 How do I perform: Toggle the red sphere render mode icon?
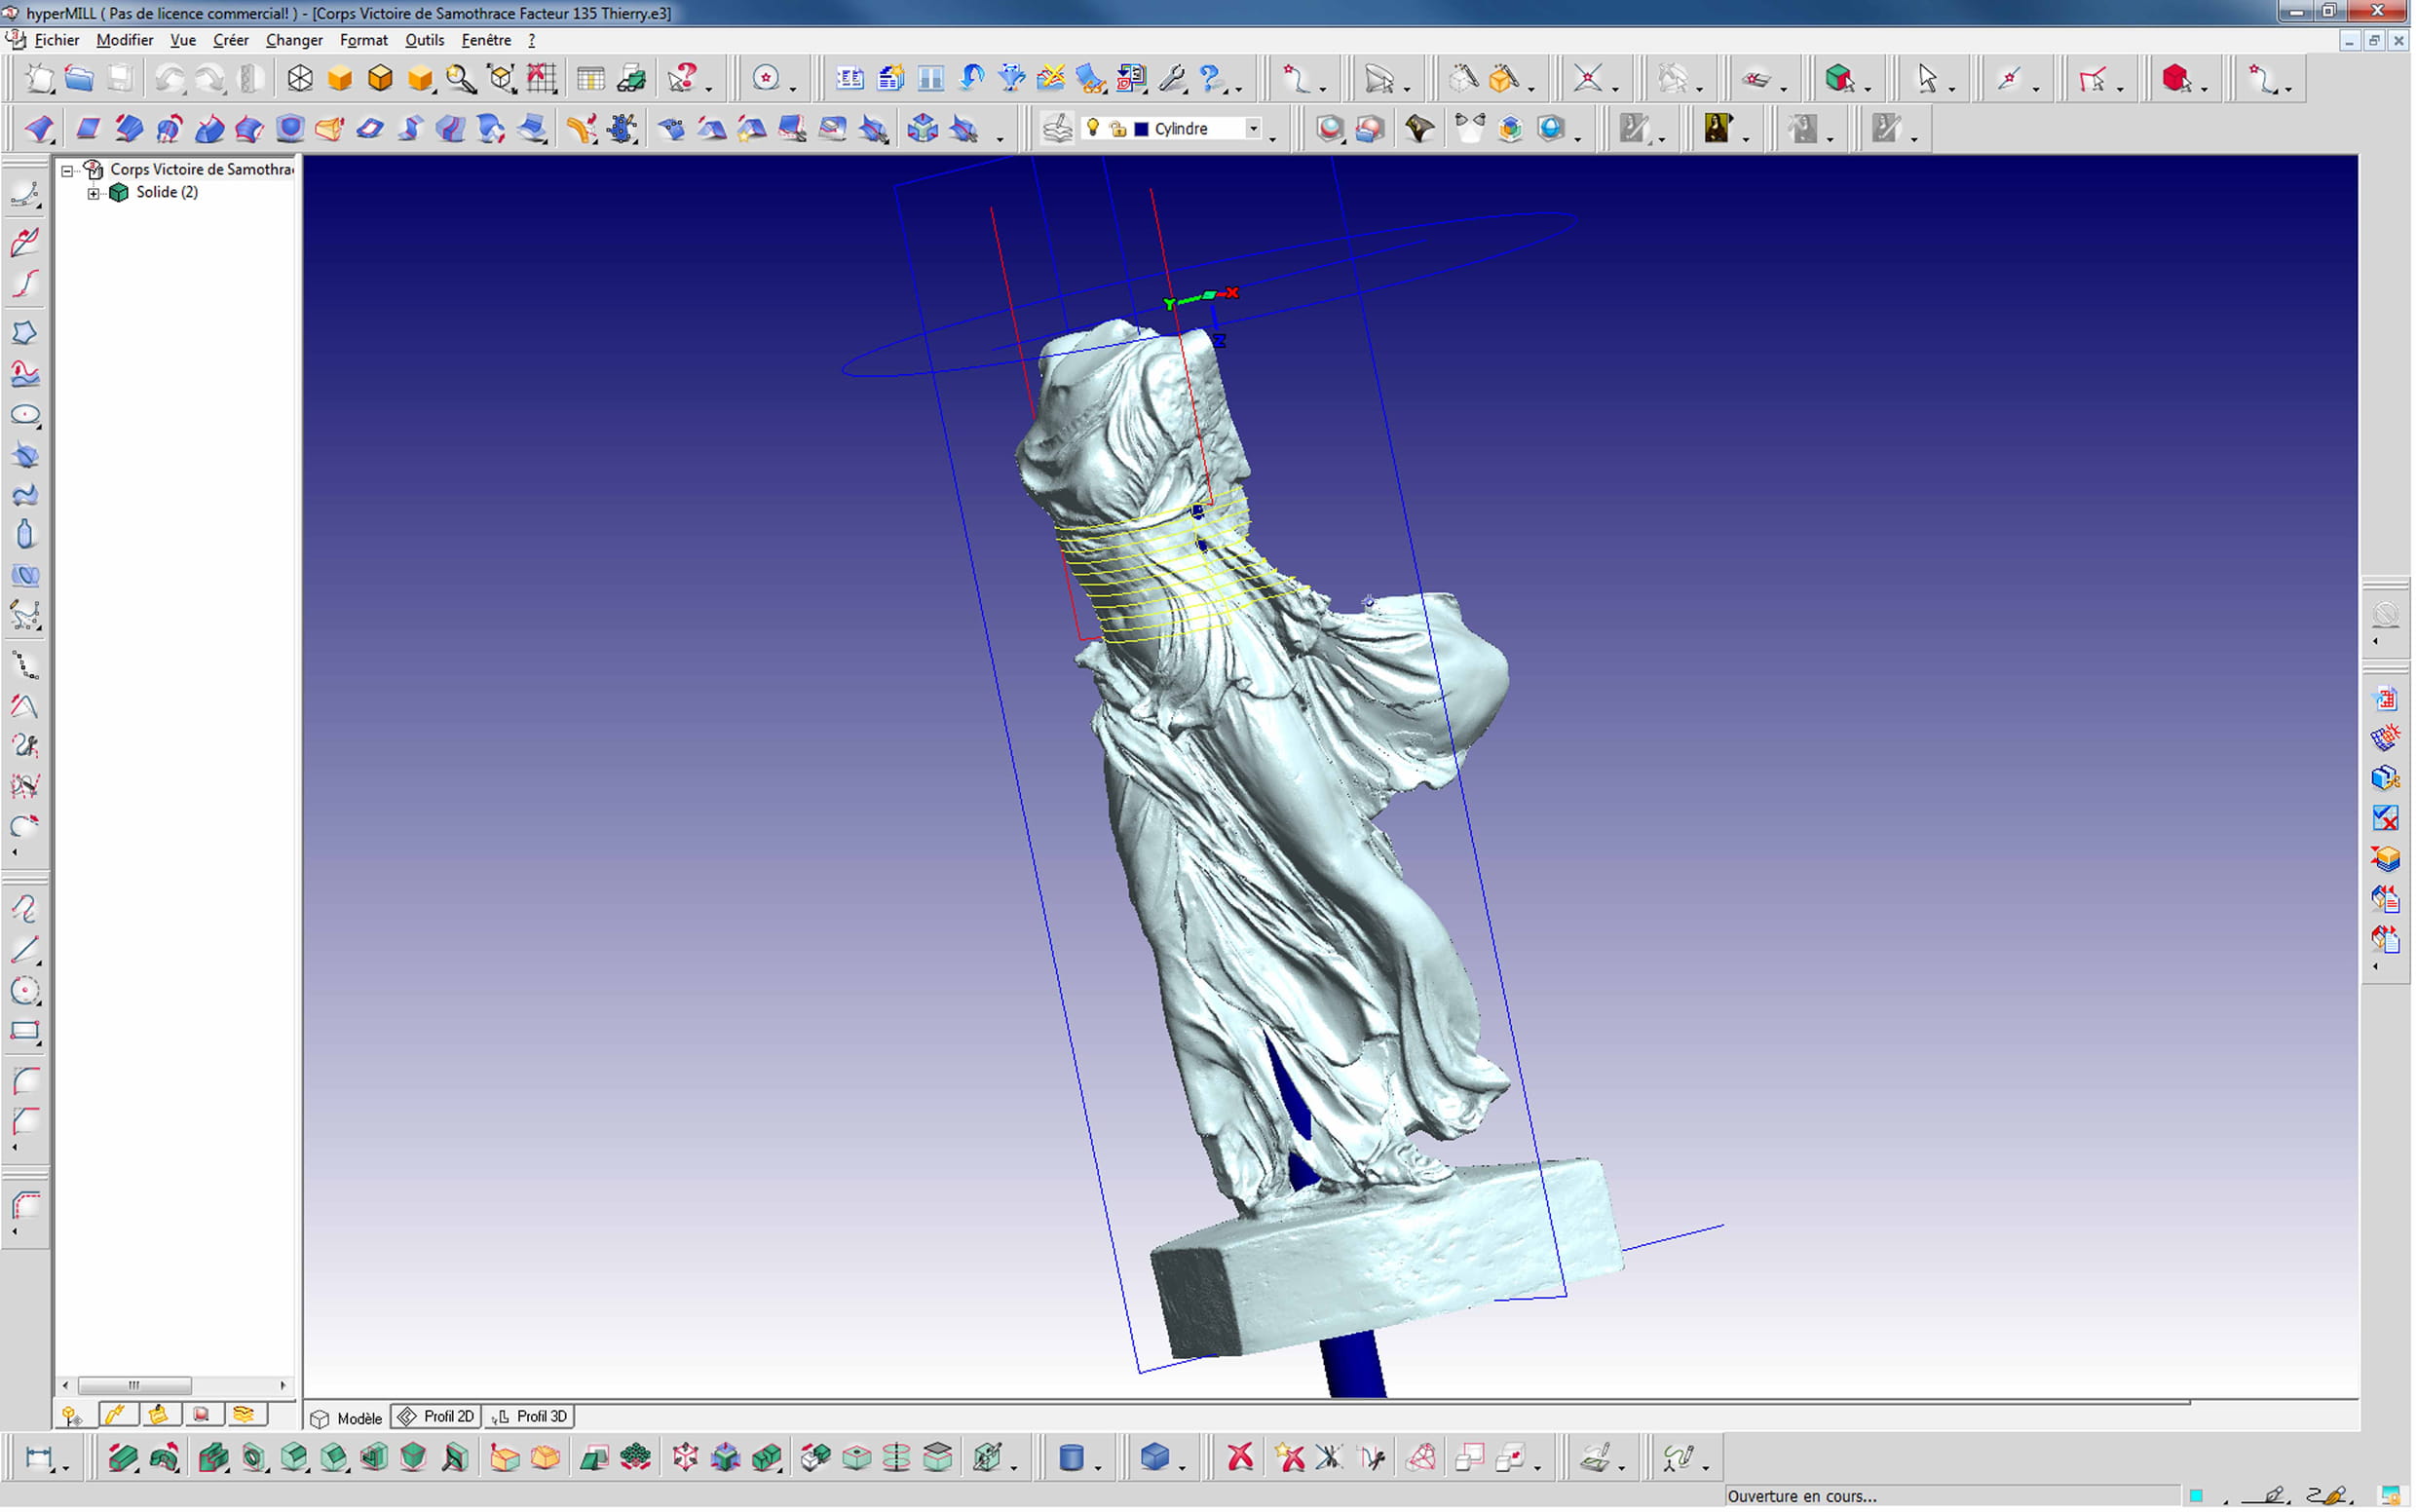[x=1329, y=129]
